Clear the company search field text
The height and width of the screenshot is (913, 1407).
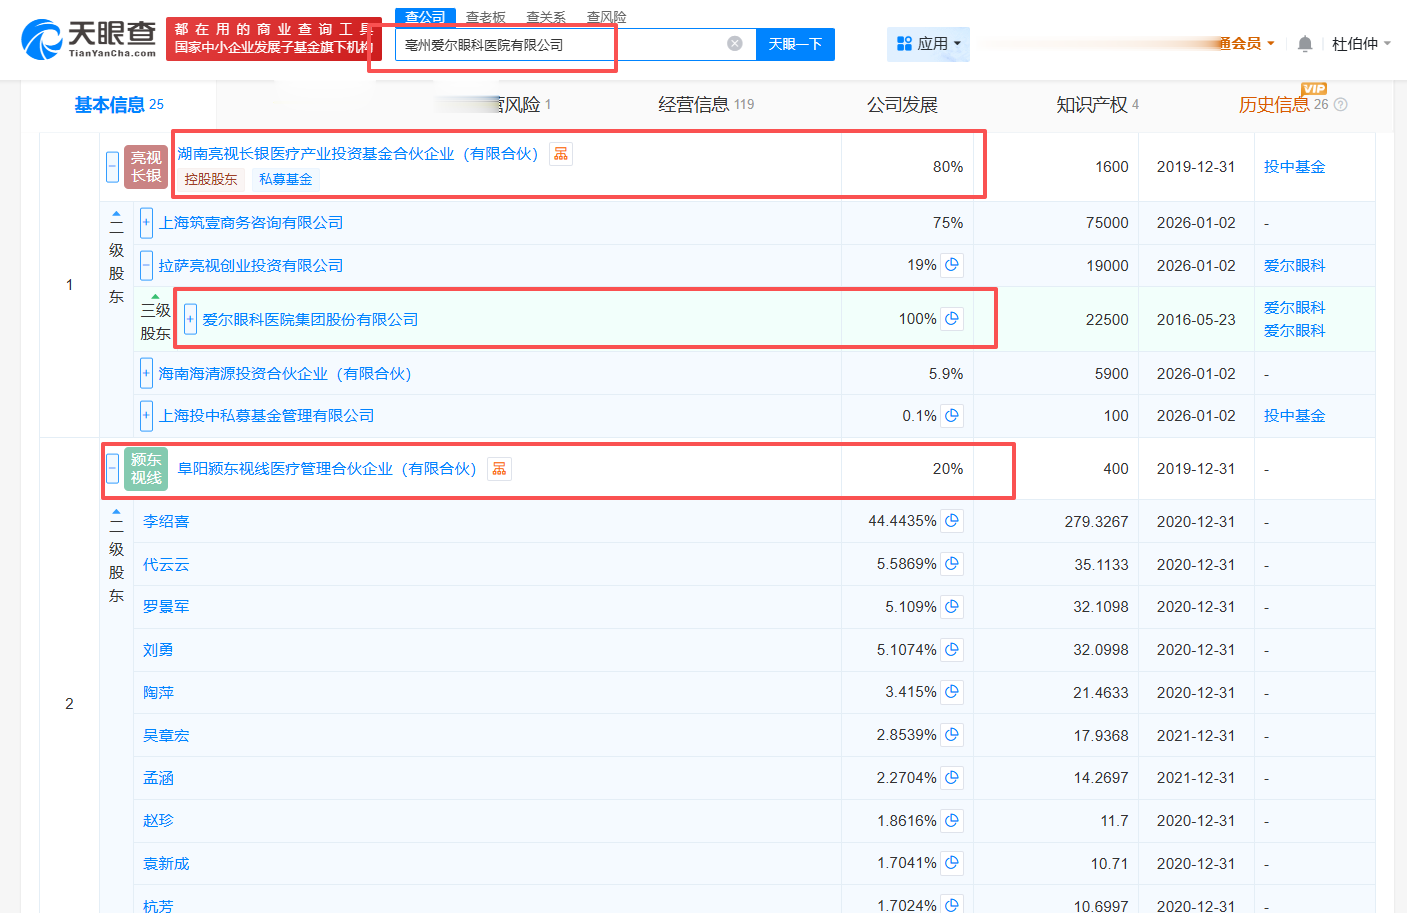tap(735, 44)
